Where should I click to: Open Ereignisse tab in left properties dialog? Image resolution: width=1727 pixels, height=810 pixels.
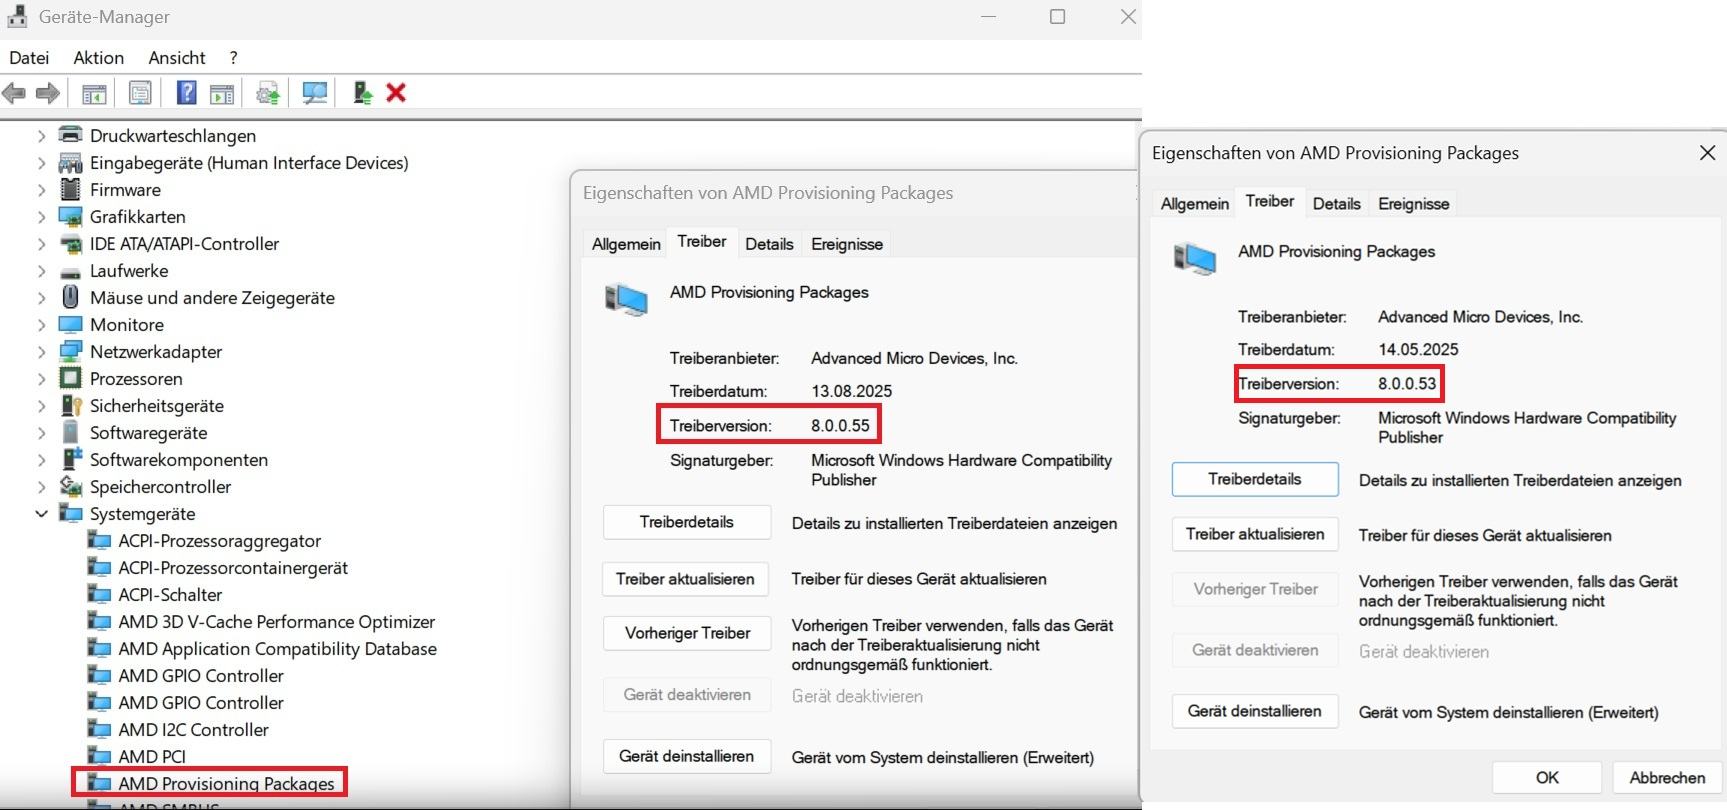coord(847,244)
